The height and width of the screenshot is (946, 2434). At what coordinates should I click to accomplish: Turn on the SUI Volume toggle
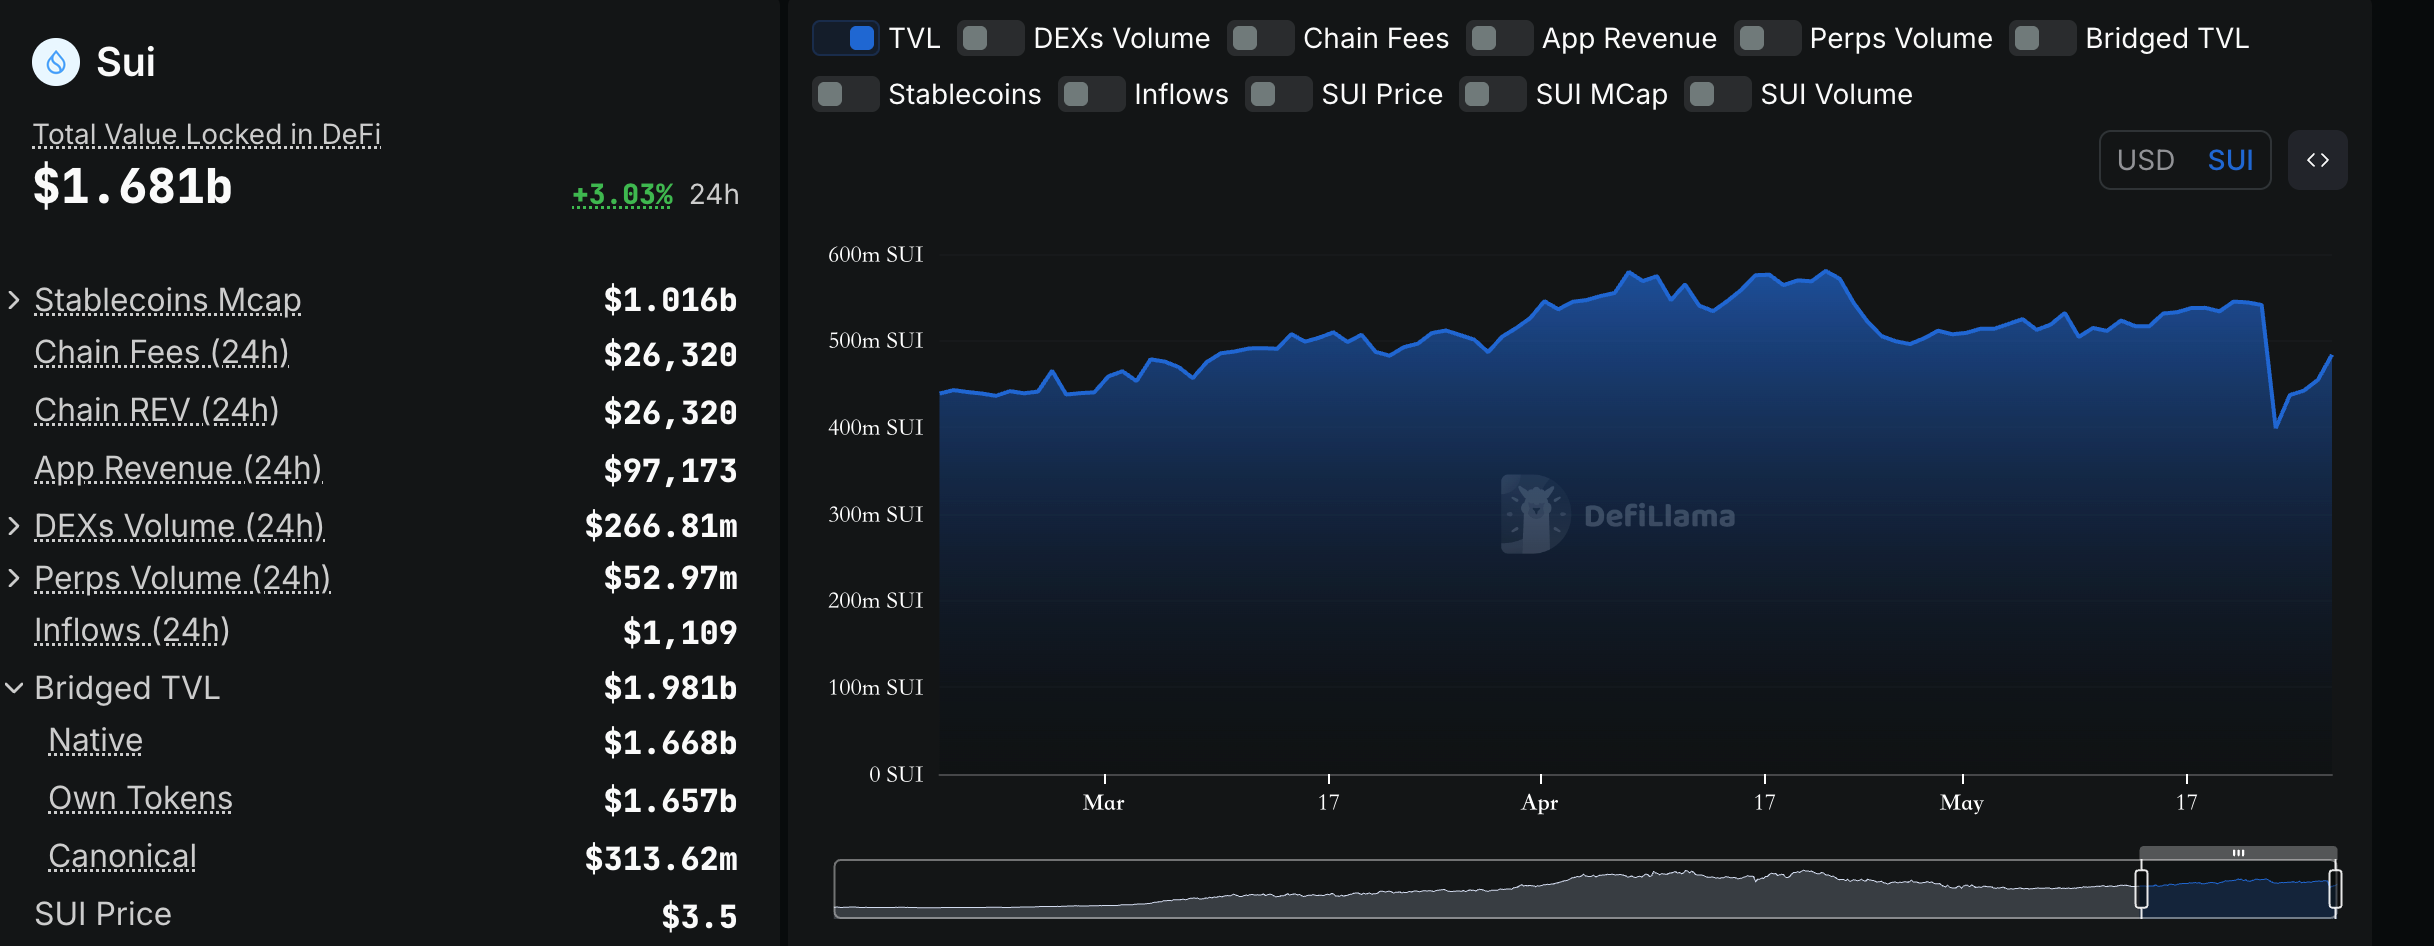point(1717,94)
